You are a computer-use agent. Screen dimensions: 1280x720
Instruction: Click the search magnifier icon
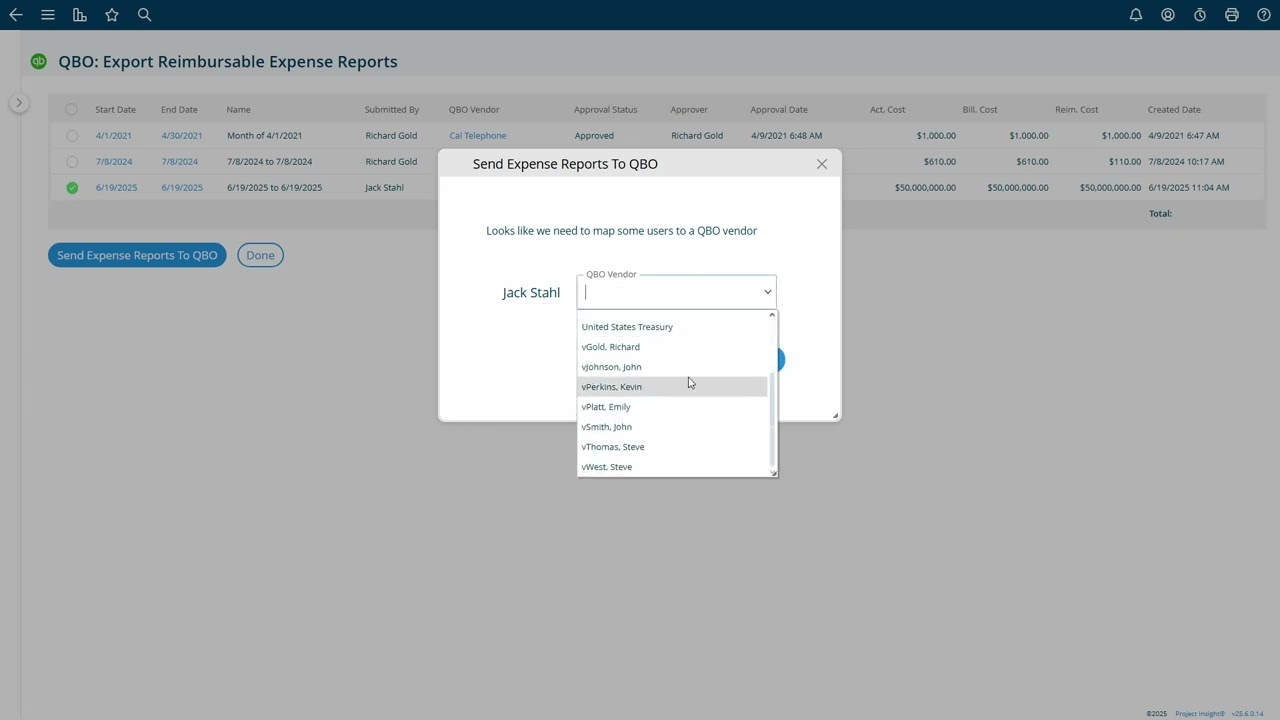tap(144, 15)
